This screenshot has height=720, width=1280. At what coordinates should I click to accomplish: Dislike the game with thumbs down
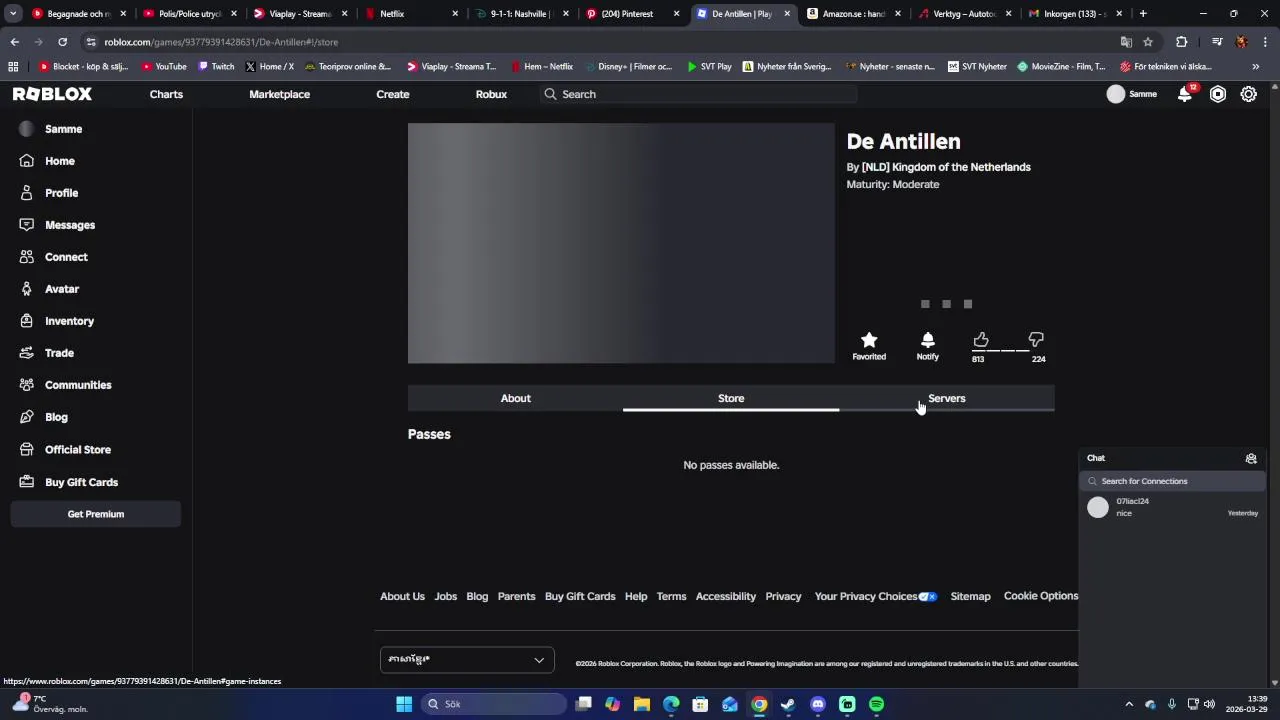[x=1036, y=340]
